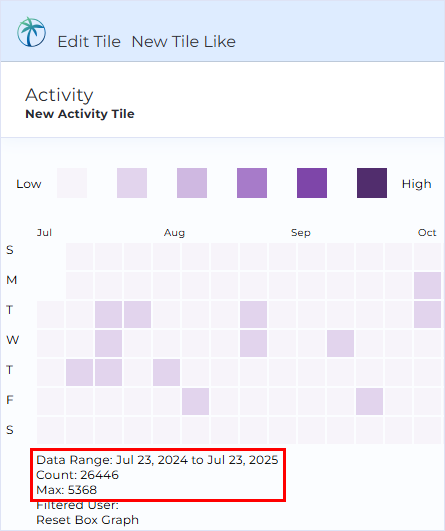
Task: Click Reset Box Graph
Action: coord(87,519)
